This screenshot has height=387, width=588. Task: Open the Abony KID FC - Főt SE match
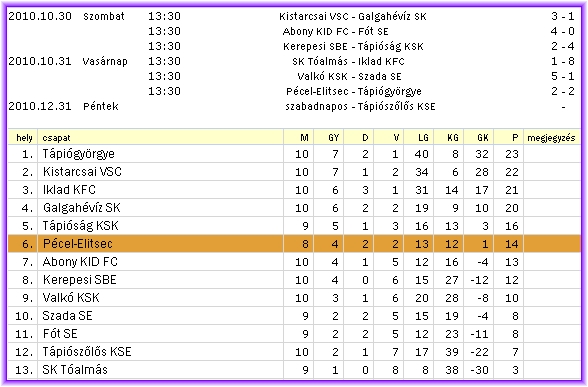(x=335, y=32)
